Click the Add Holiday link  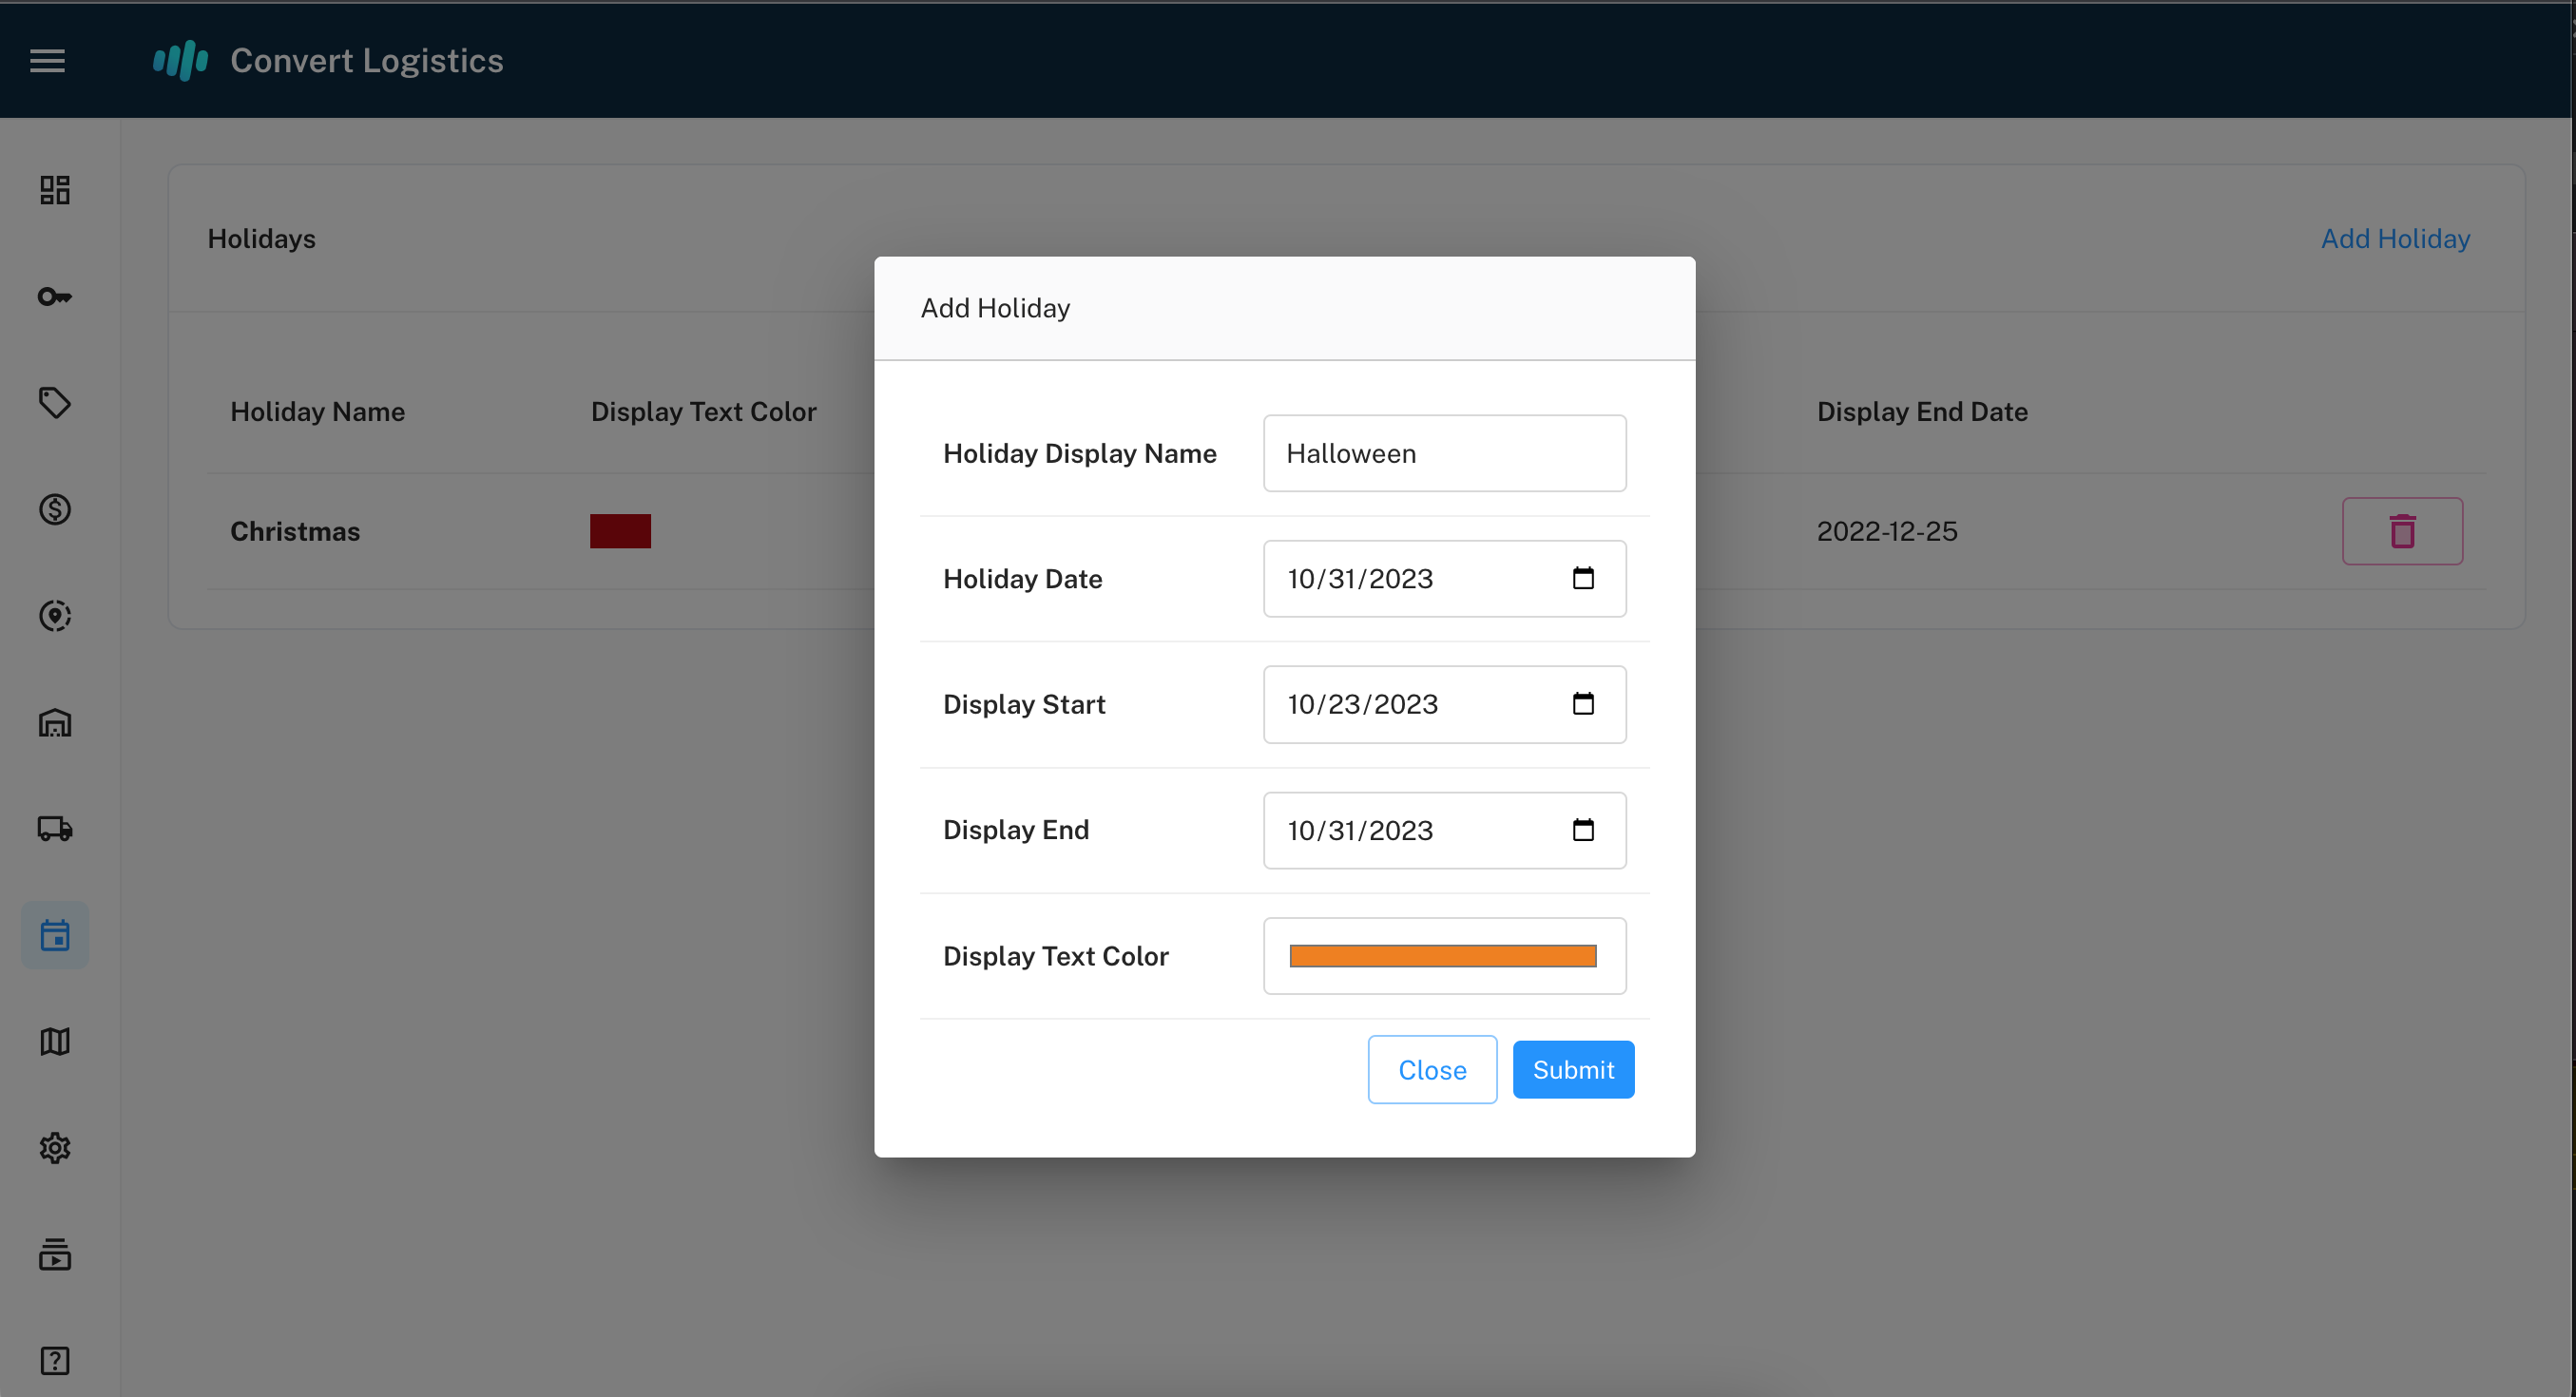point(2395,238)
